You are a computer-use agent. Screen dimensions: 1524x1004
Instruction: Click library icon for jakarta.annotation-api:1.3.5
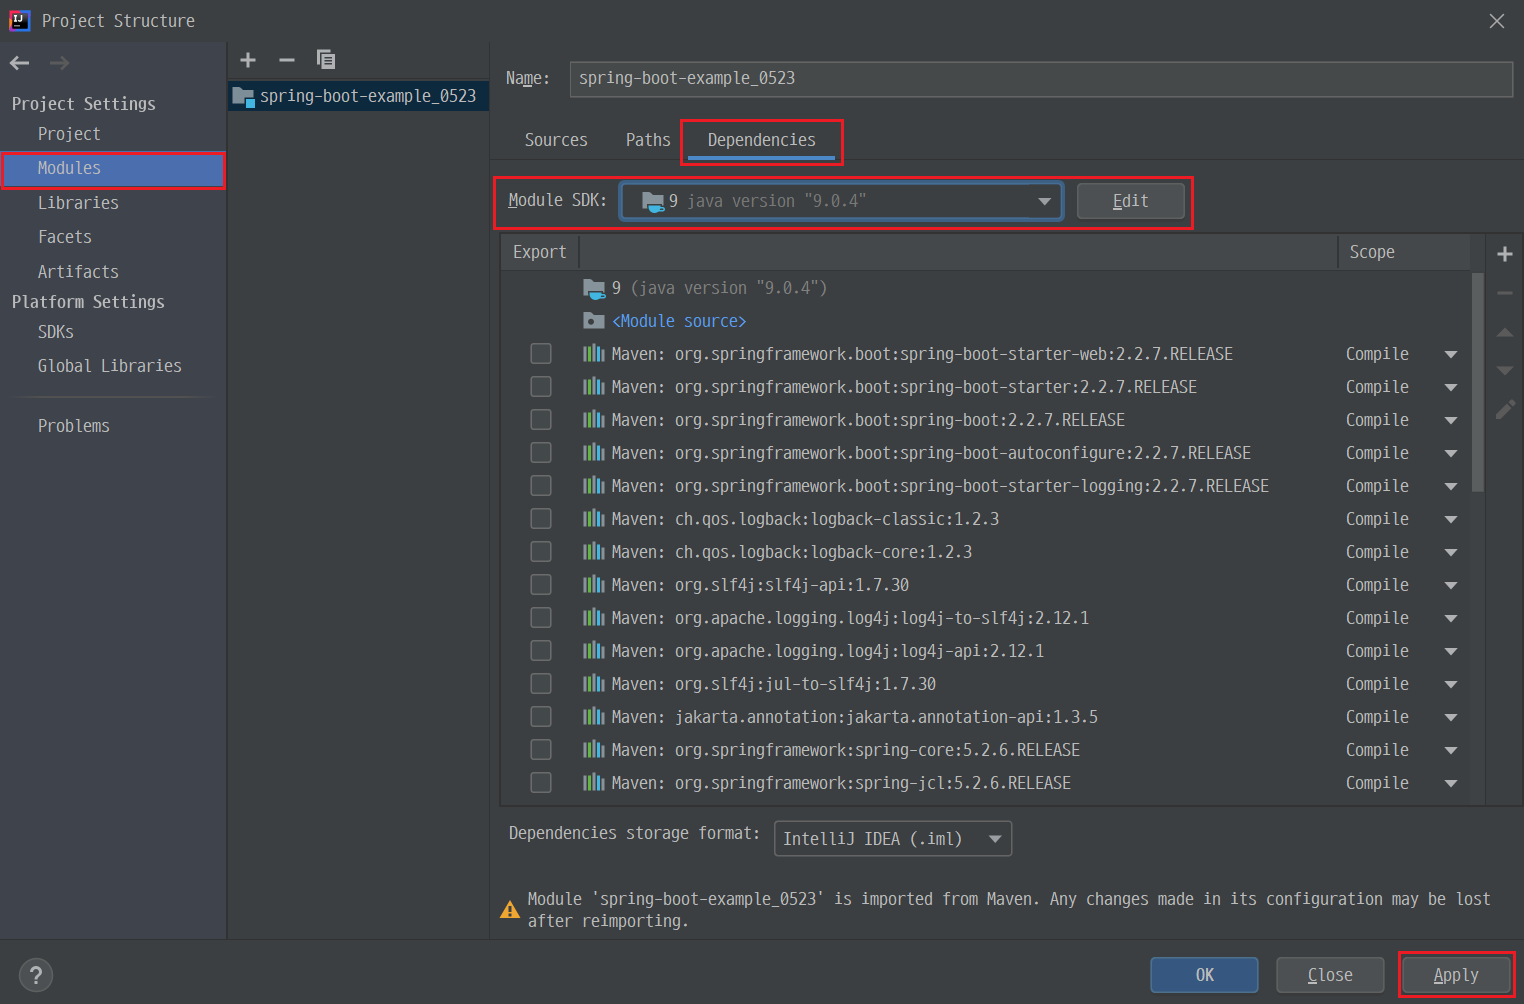click(x=594, y=716)
